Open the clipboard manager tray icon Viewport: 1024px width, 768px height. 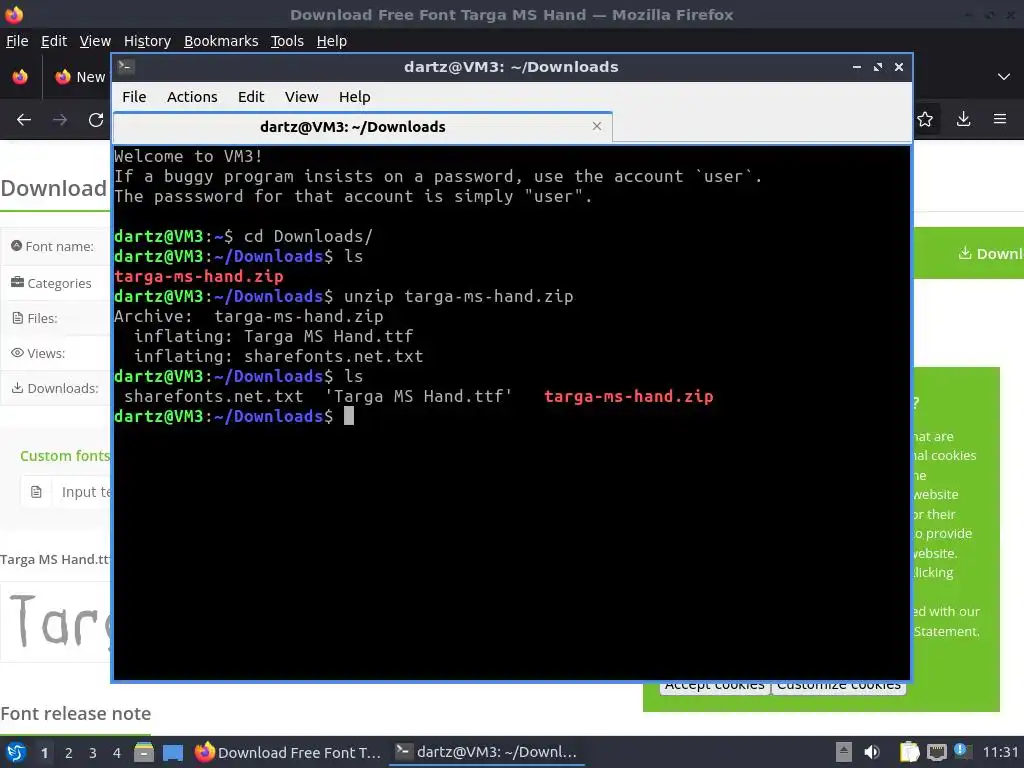tap(909, 752)
